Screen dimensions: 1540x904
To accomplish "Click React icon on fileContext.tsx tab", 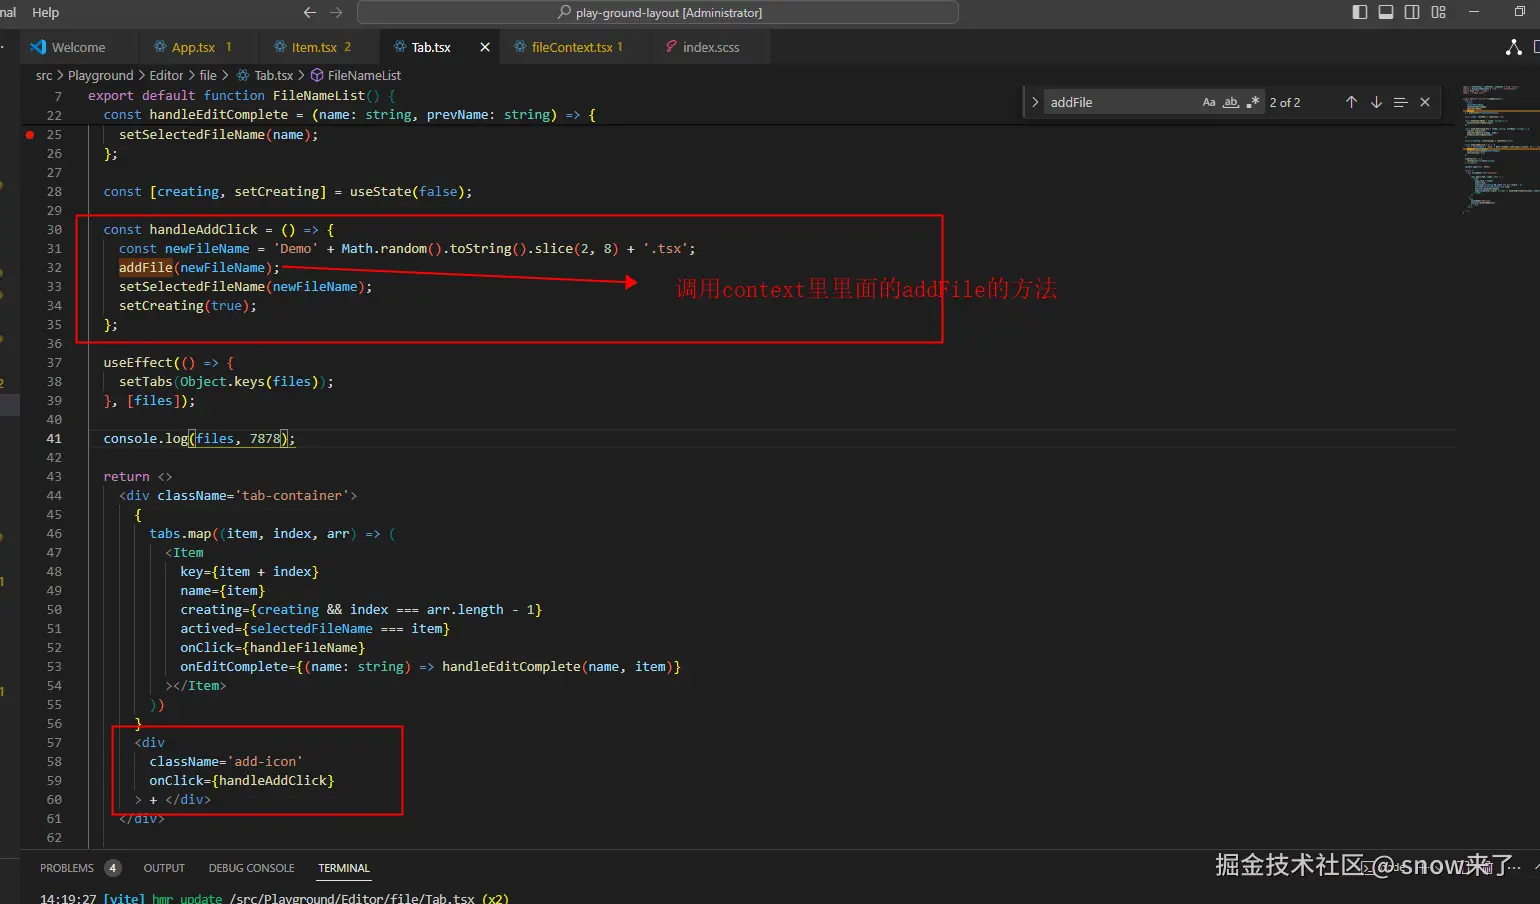I will (x=520, y=47).
